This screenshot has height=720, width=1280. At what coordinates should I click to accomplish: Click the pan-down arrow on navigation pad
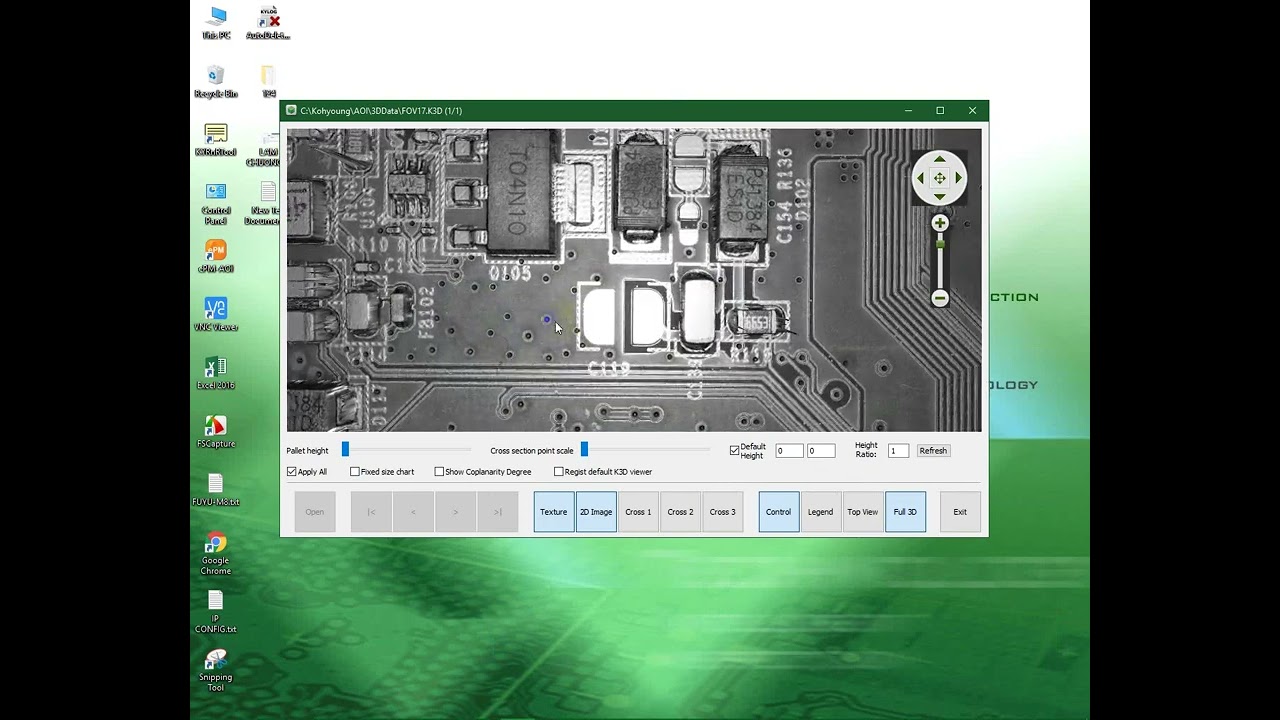click(939, 197)
